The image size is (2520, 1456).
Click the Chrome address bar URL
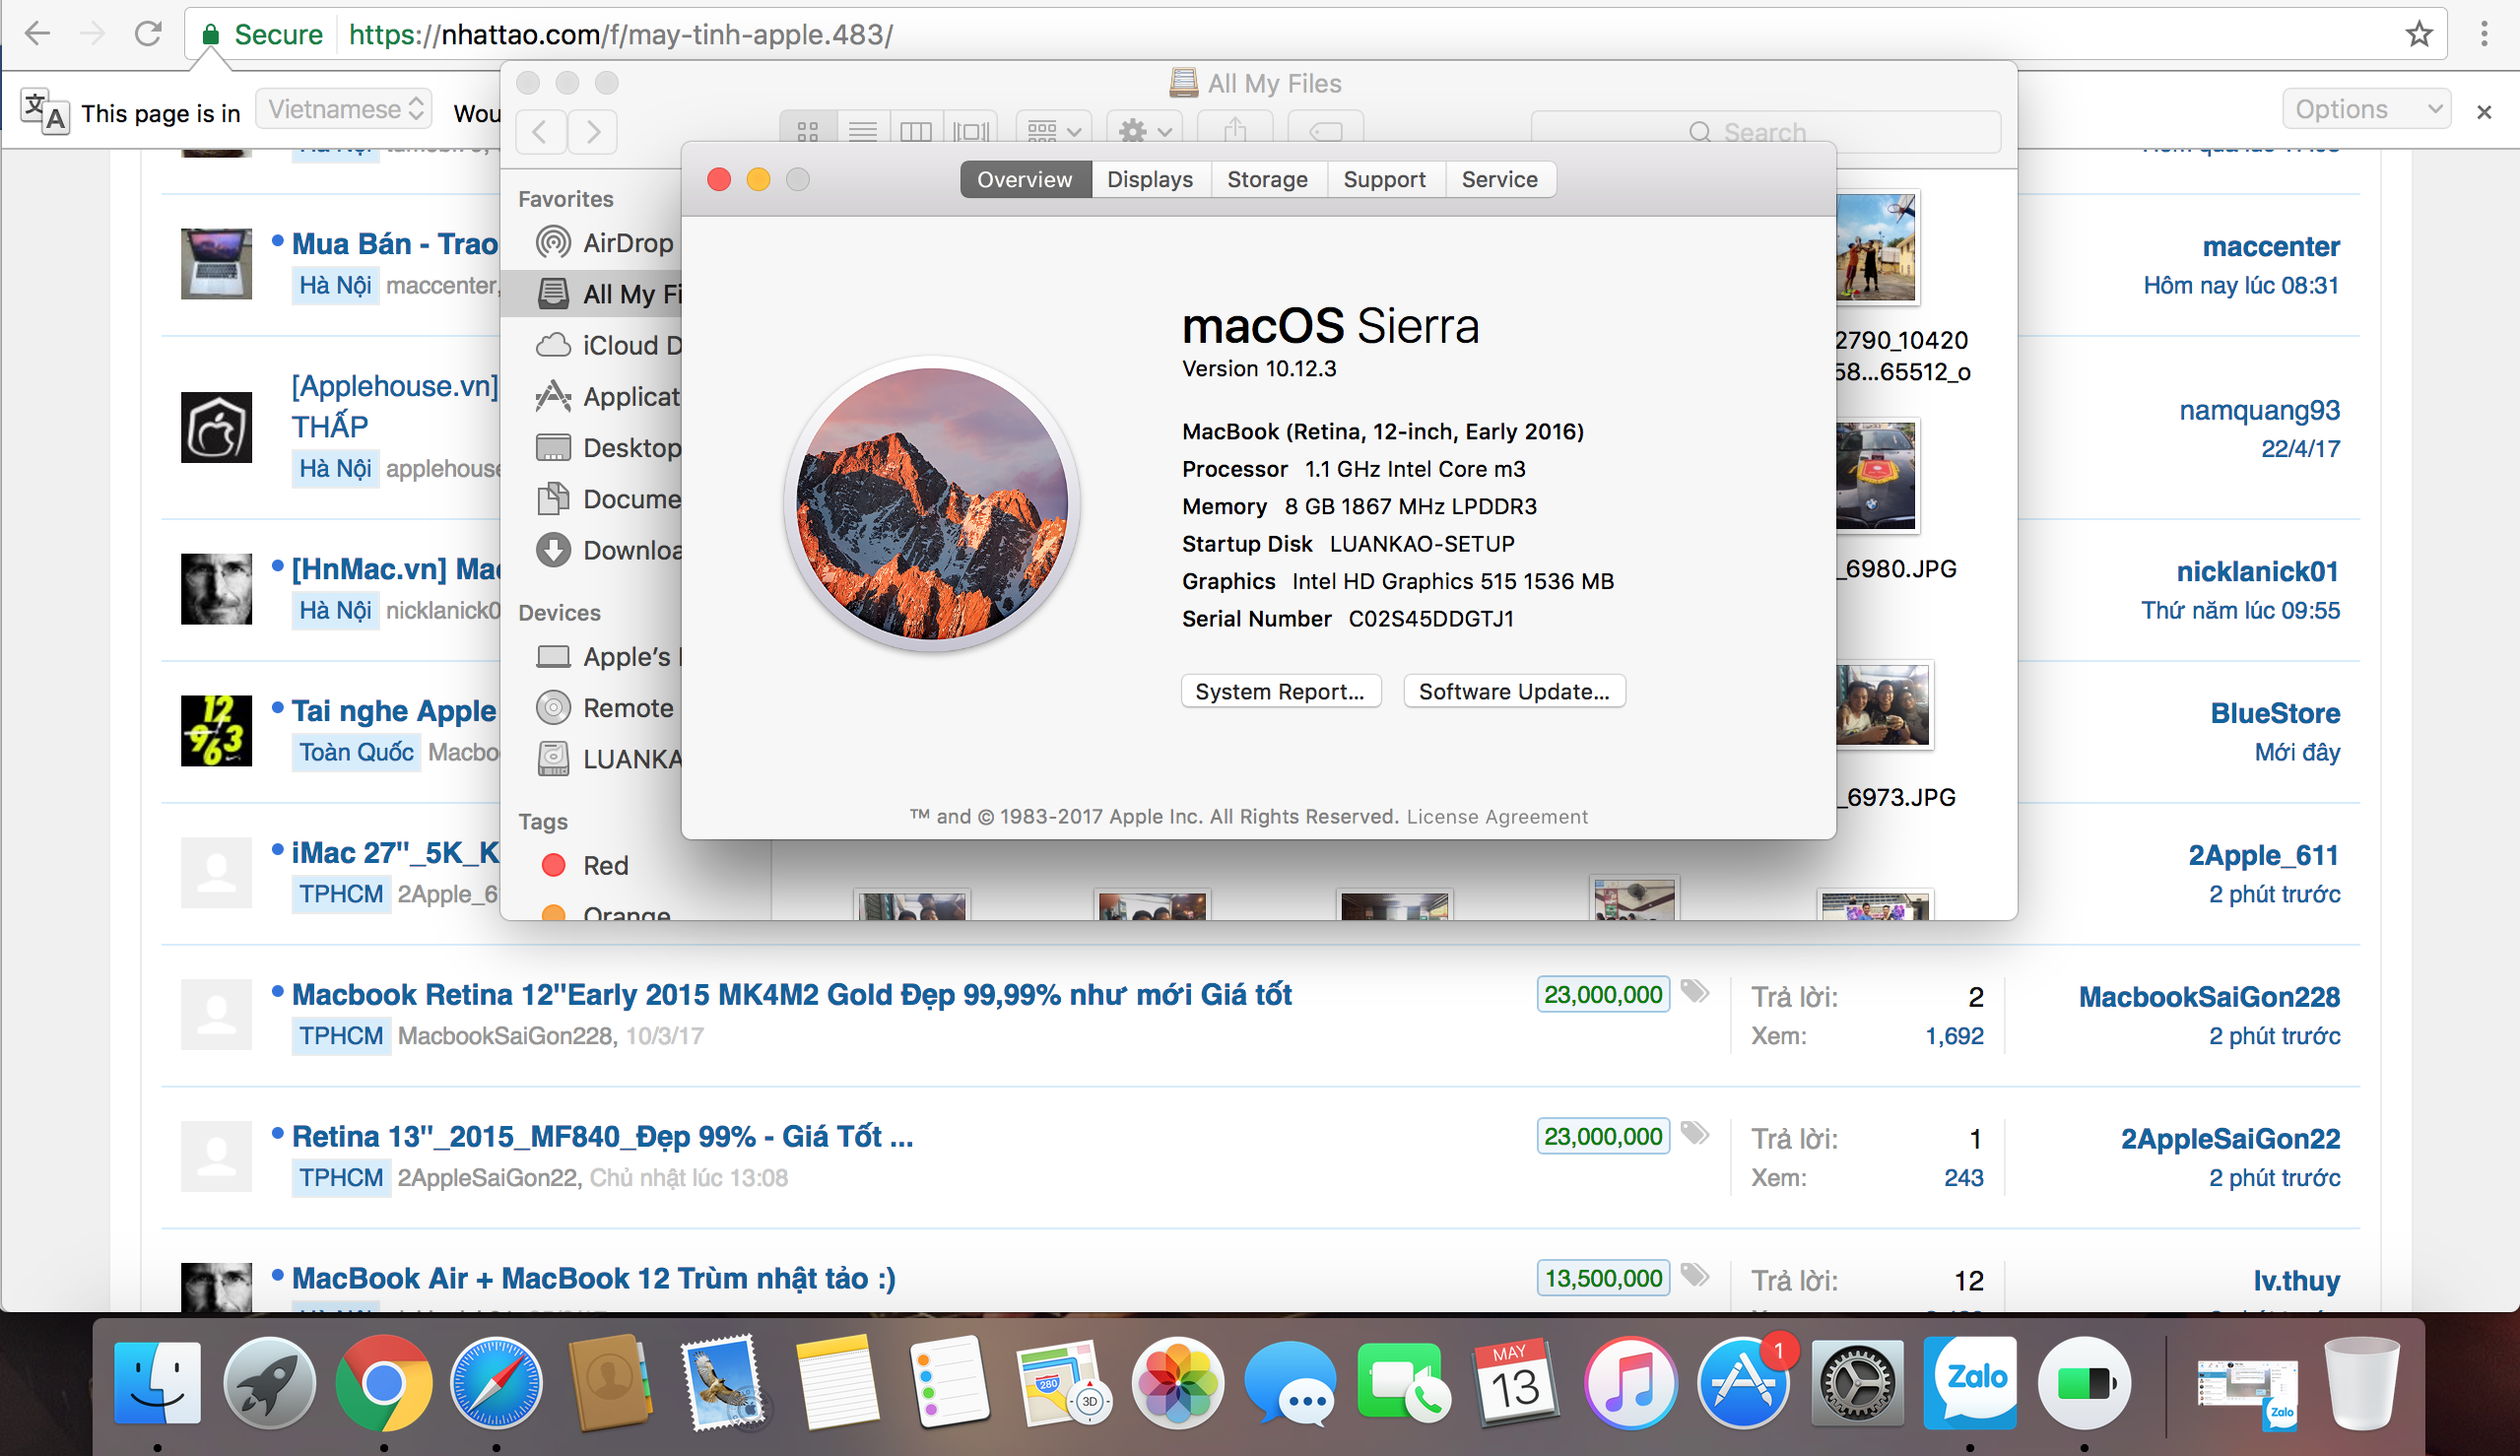point(620,35)
